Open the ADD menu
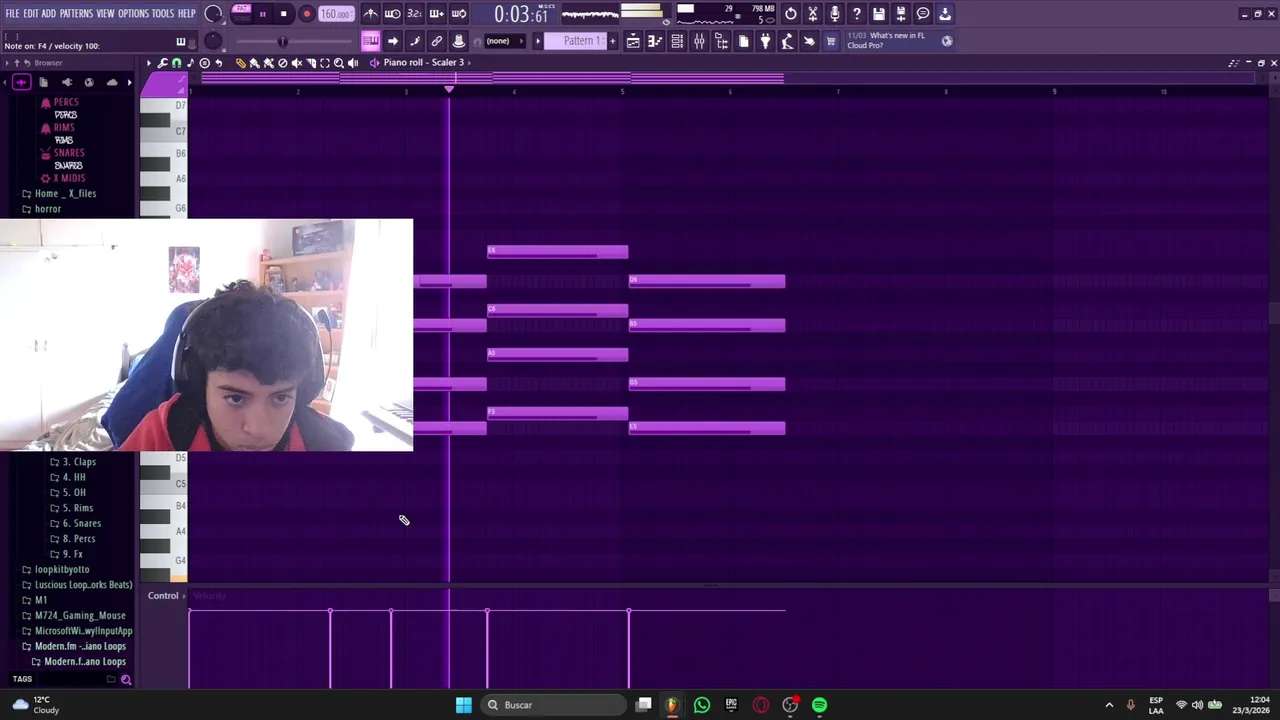Viewport: 1280px width, 720px height. [x=48, y=14]
